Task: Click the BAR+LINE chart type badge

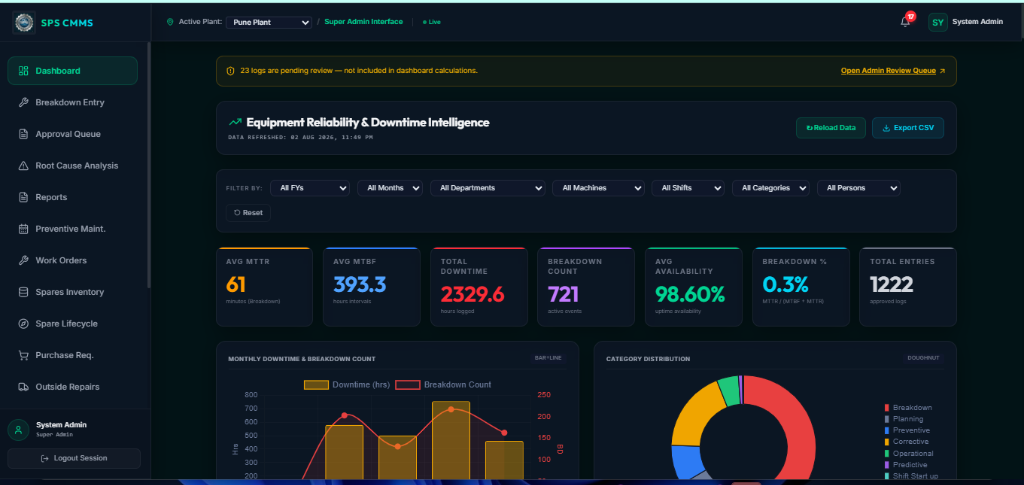Action: pos(548,358)
